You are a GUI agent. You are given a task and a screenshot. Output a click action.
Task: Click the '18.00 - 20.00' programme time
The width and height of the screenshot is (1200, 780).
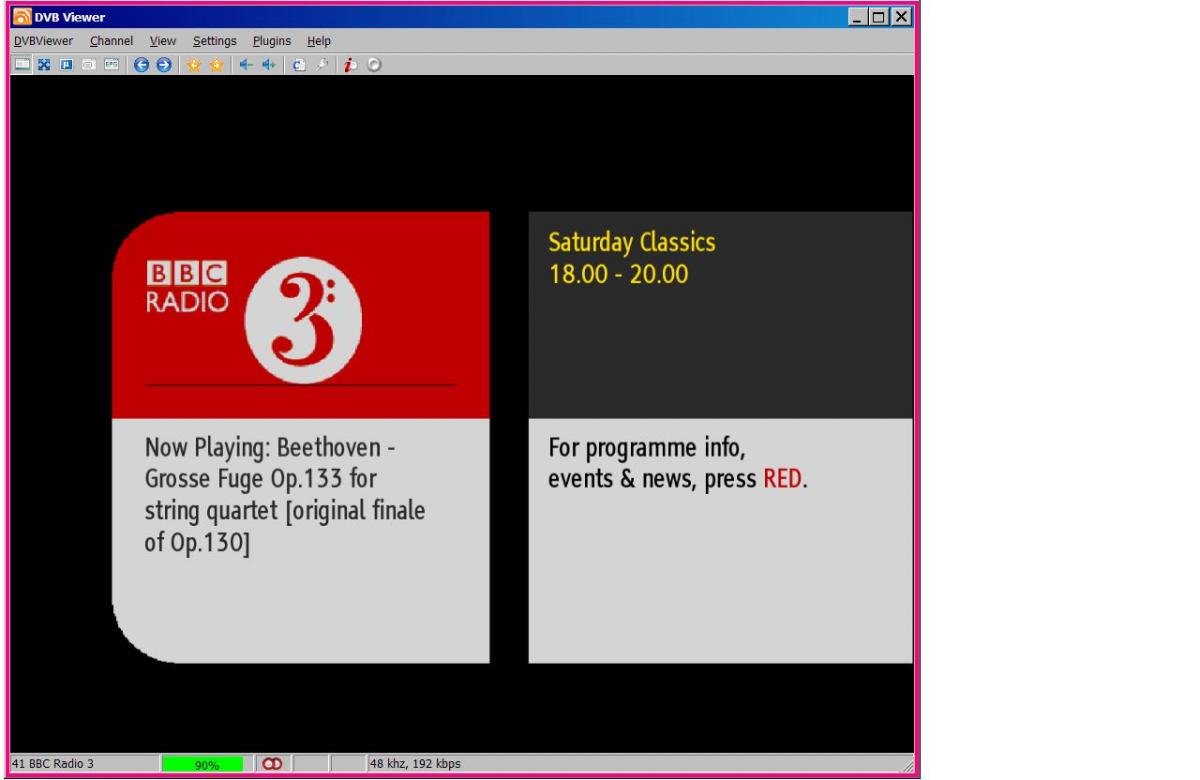(618, 274)
